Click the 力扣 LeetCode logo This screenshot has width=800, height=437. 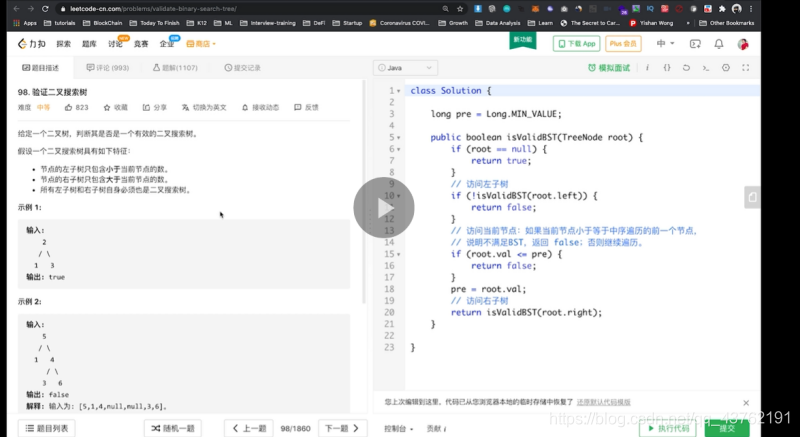[x=32, y=44]
